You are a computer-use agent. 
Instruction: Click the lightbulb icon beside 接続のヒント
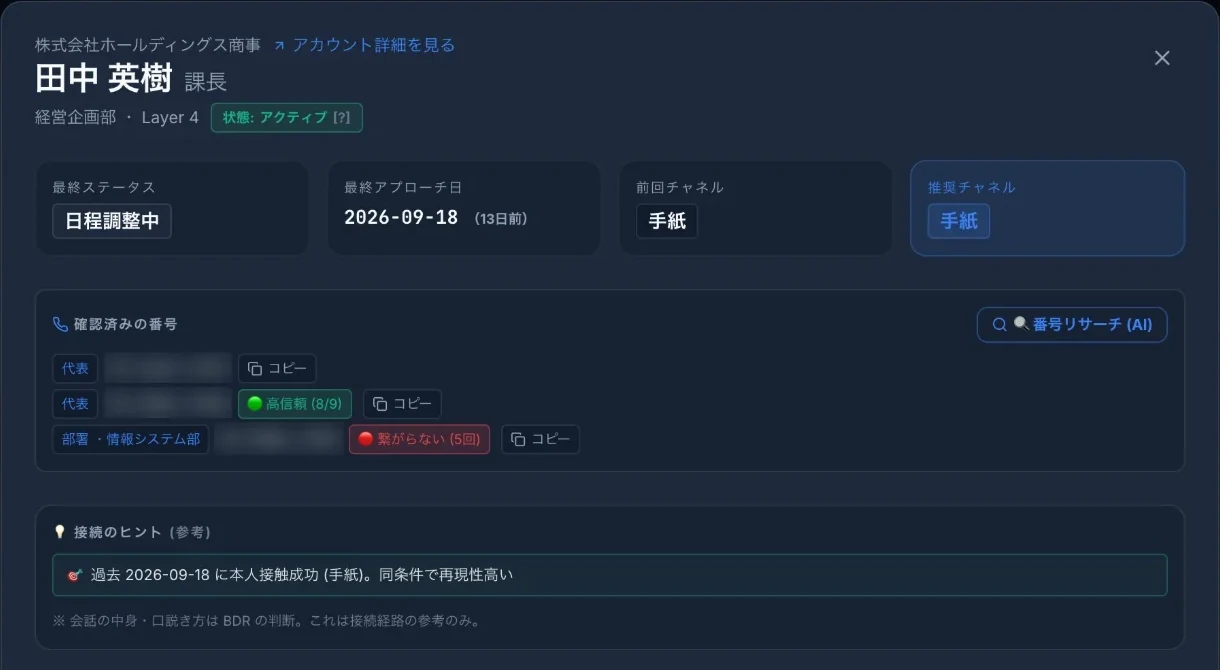click(x=59, y=532)
